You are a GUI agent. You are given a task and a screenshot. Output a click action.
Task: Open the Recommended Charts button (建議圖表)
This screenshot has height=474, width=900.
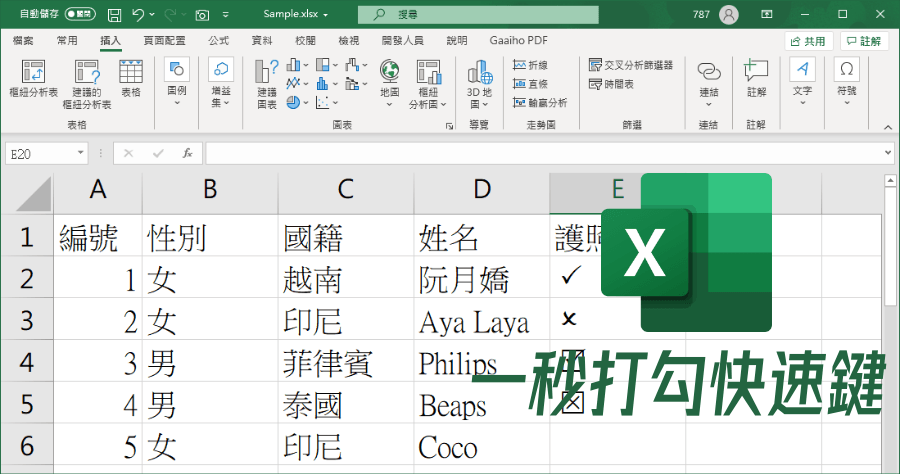tap(266, 84)
